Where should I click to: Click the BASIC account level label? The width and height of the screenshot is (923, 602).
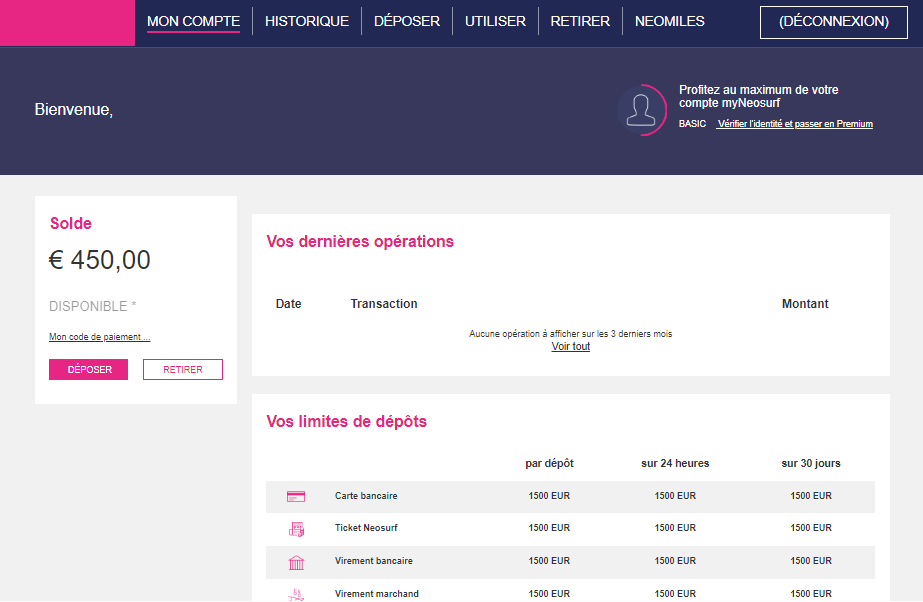[692, 124]
